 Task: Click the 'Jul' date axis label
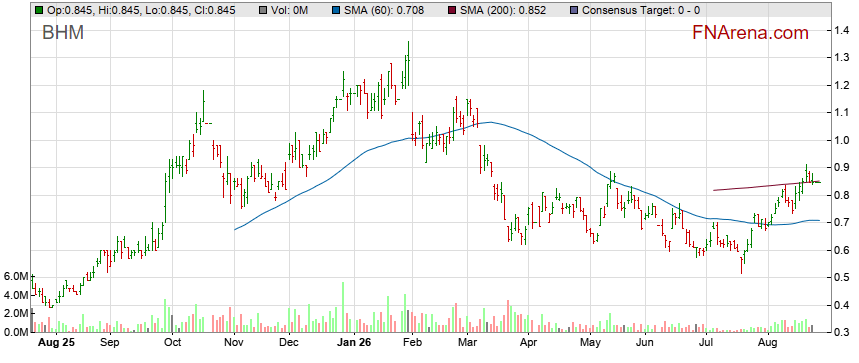[x=706, y=343]
